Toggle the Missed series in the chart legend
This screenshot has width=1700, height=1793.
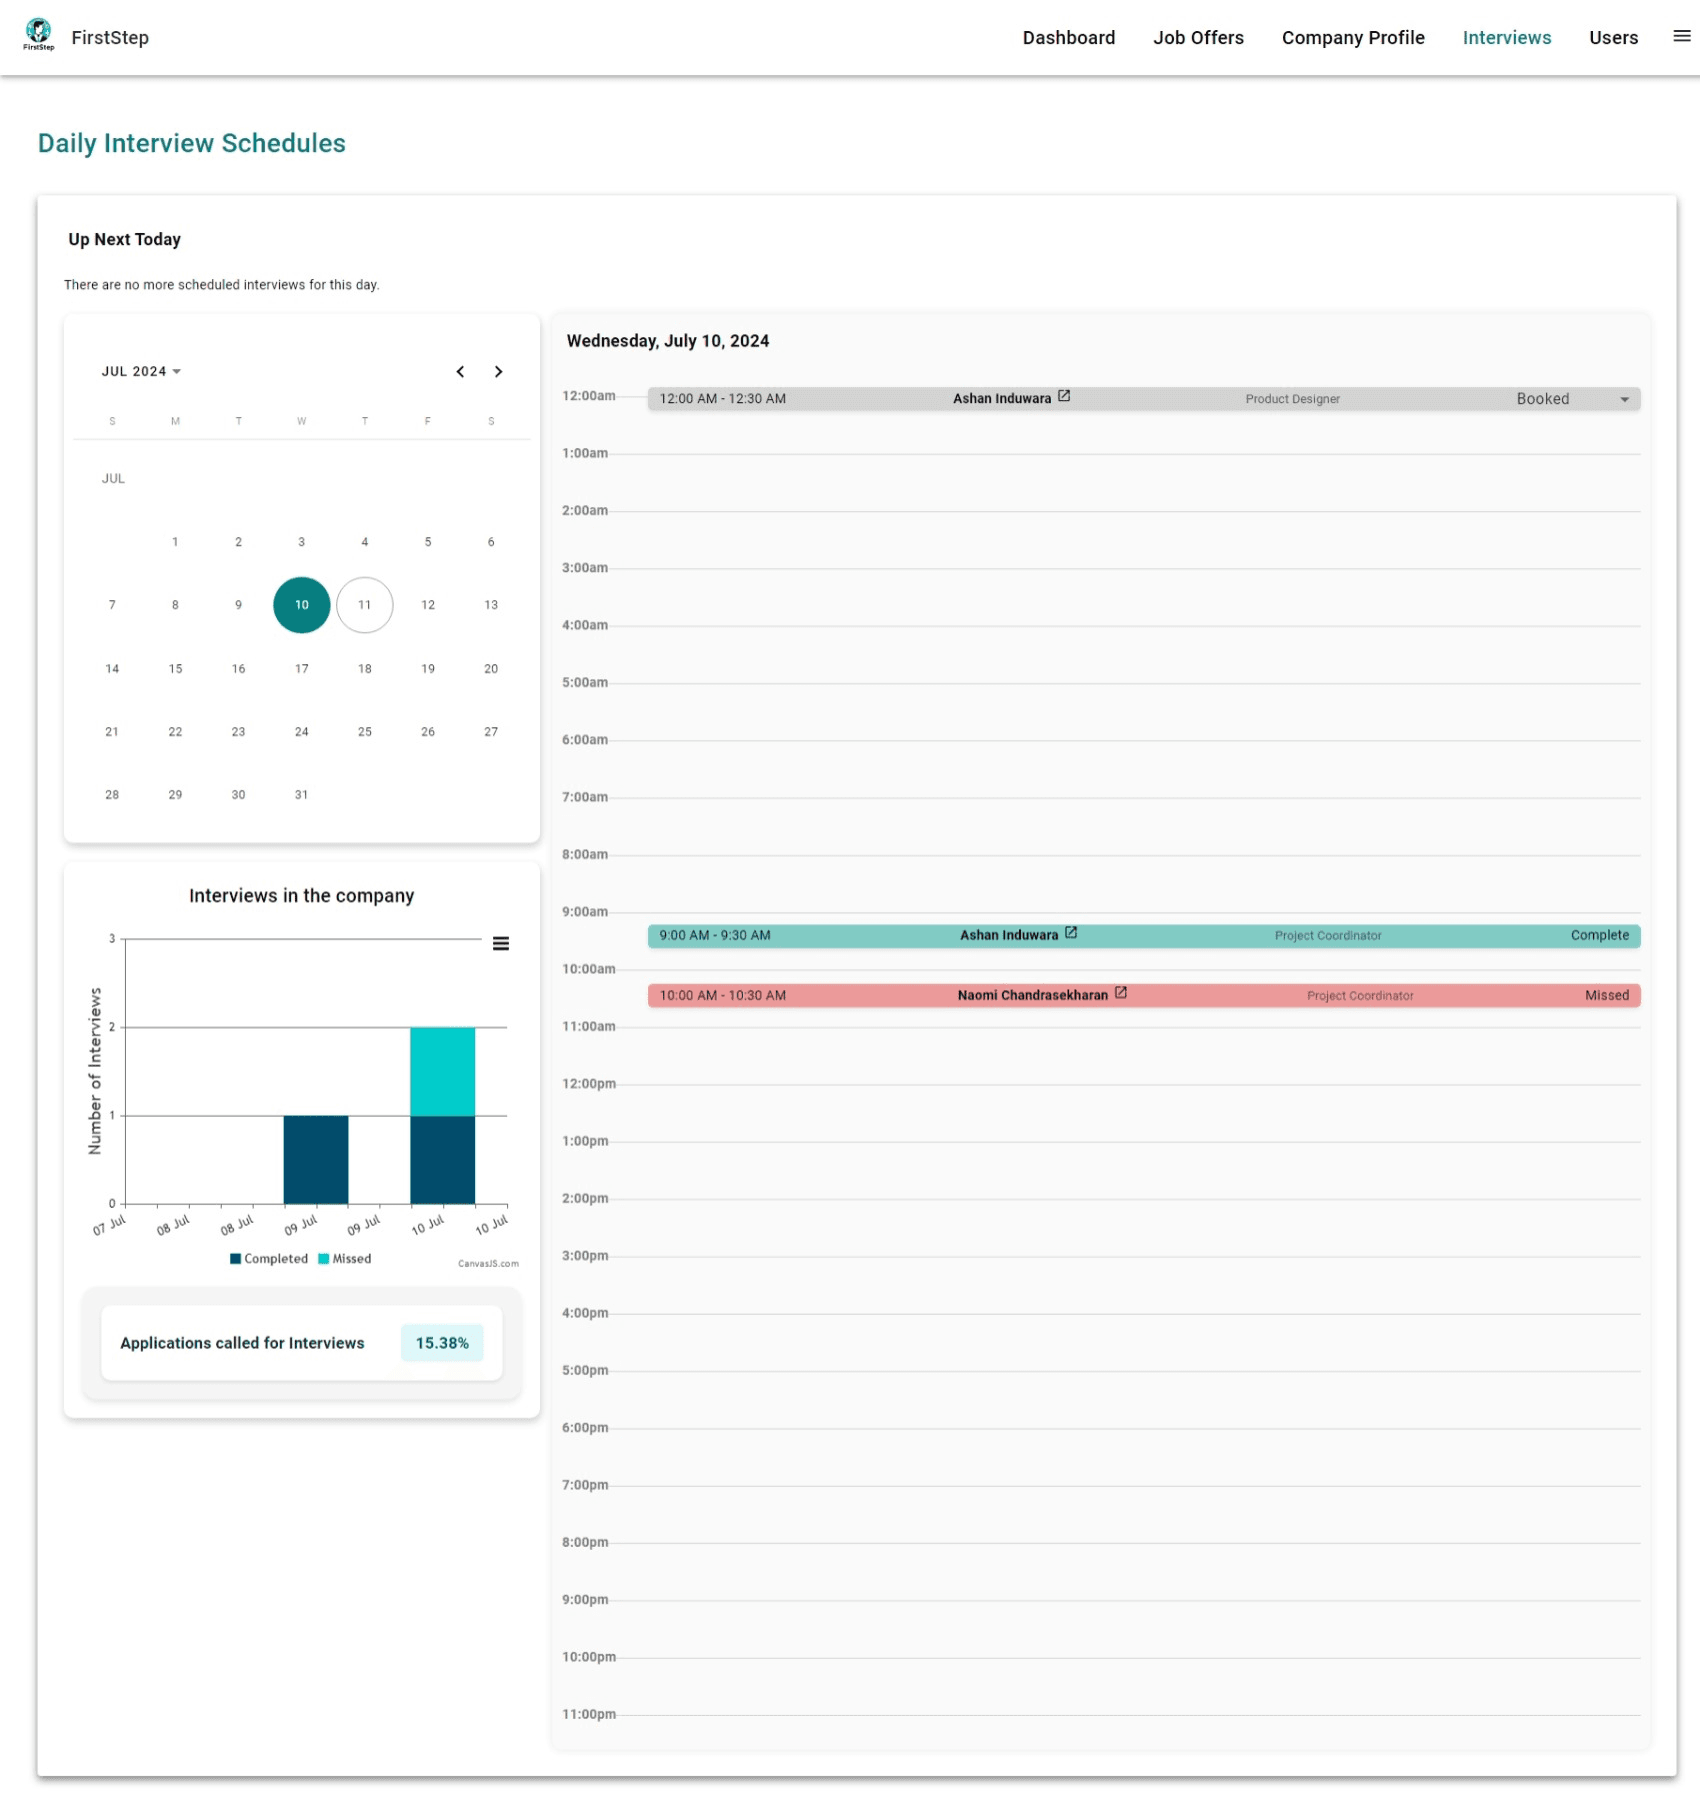click(x=345, y=1258)
